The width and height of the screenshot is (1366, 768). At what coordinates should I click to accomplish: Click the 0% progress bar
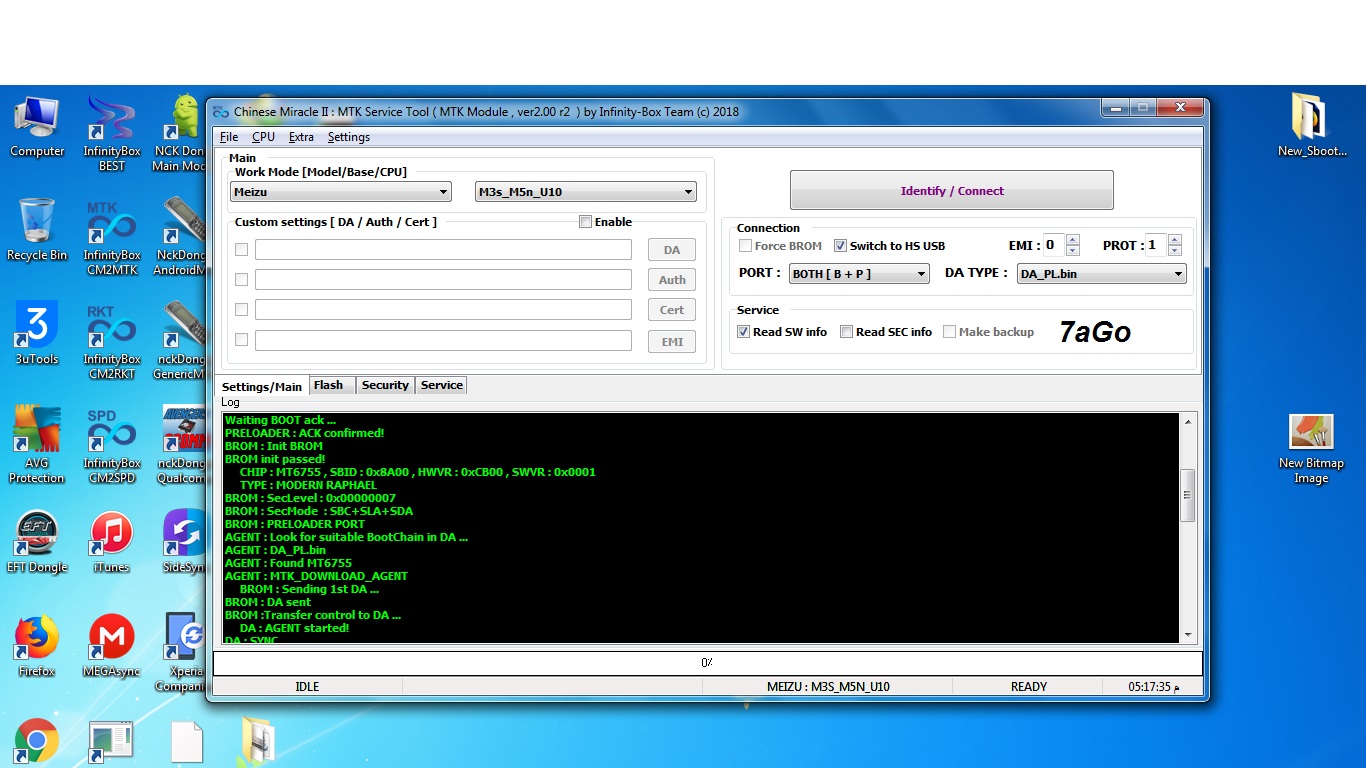tap(707, 663)
